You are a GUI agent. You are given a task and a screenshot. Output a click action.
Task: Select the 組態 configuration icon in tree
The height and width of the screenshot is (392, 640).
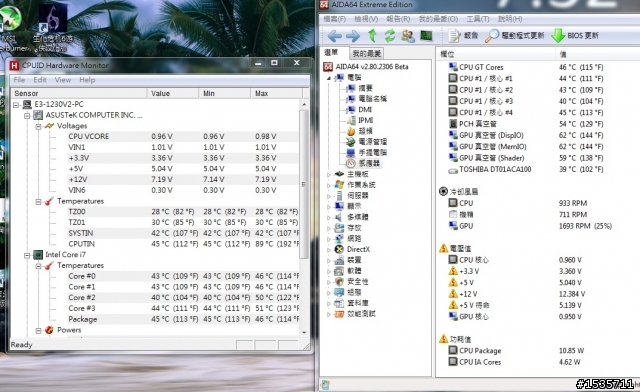[339, 292]
